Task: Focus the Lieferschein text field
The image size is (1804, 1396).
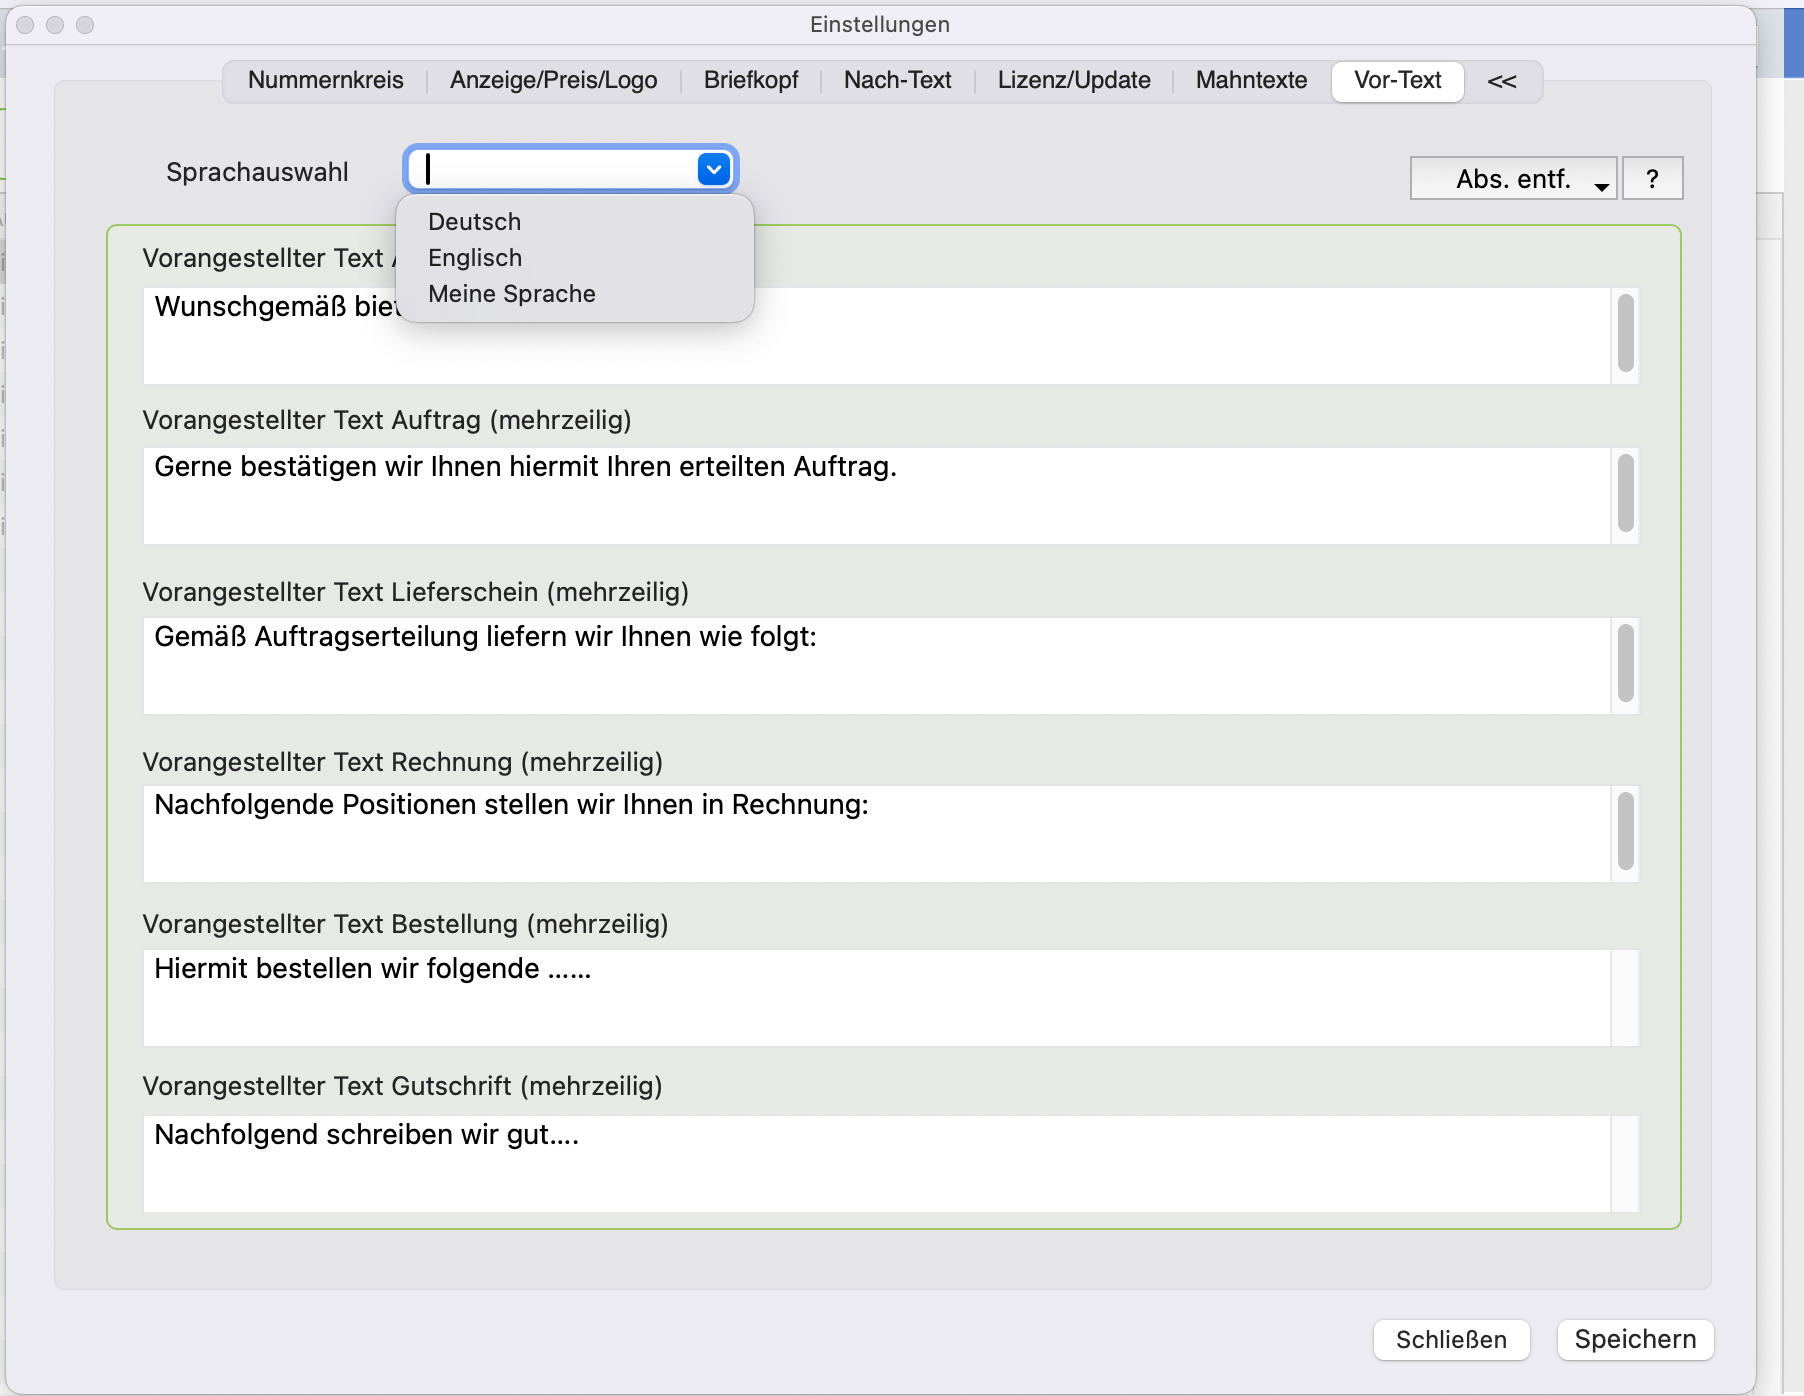Action: [875, 666]
